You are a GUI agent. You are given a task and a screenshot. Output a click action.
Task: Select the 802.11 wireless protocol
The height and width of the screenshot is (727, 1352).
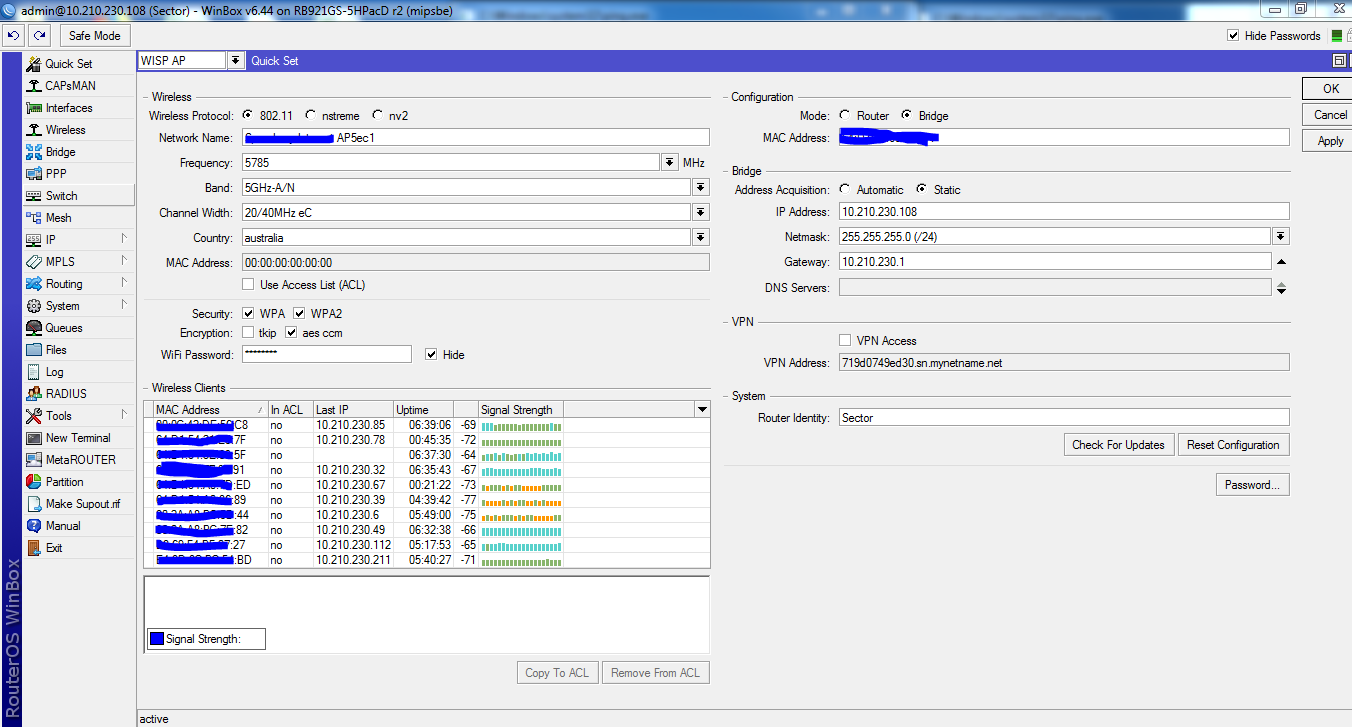(x=248, y=116)
